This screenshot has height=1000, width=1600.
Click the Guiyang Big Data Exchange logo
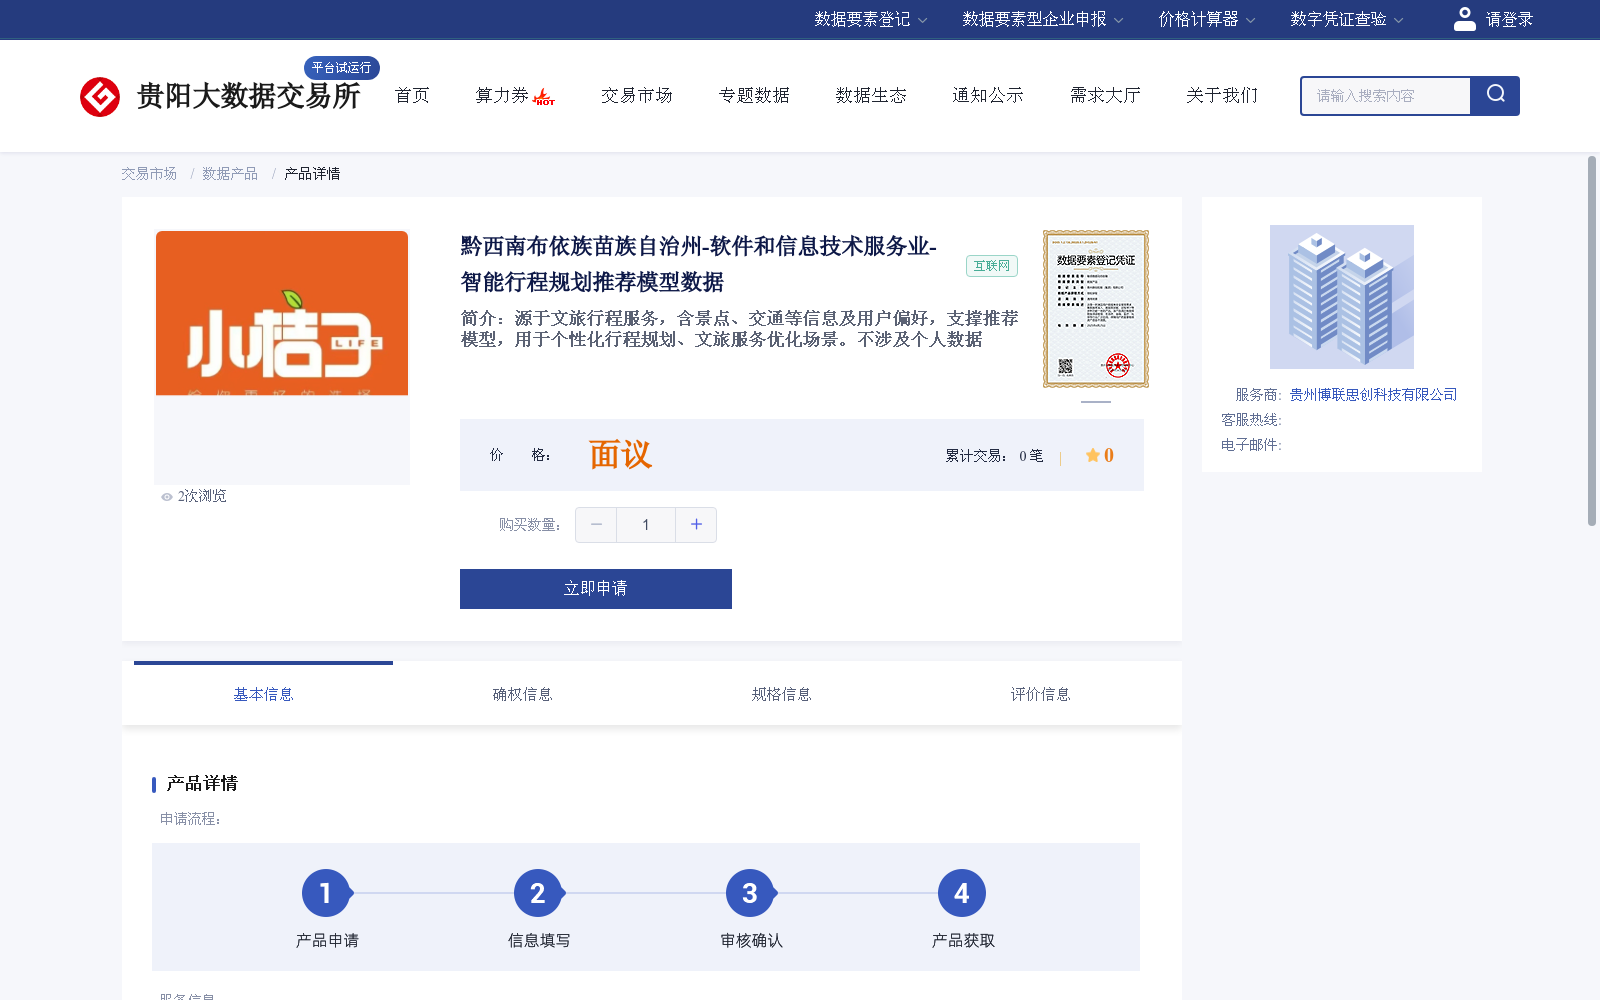click(220, 96)
